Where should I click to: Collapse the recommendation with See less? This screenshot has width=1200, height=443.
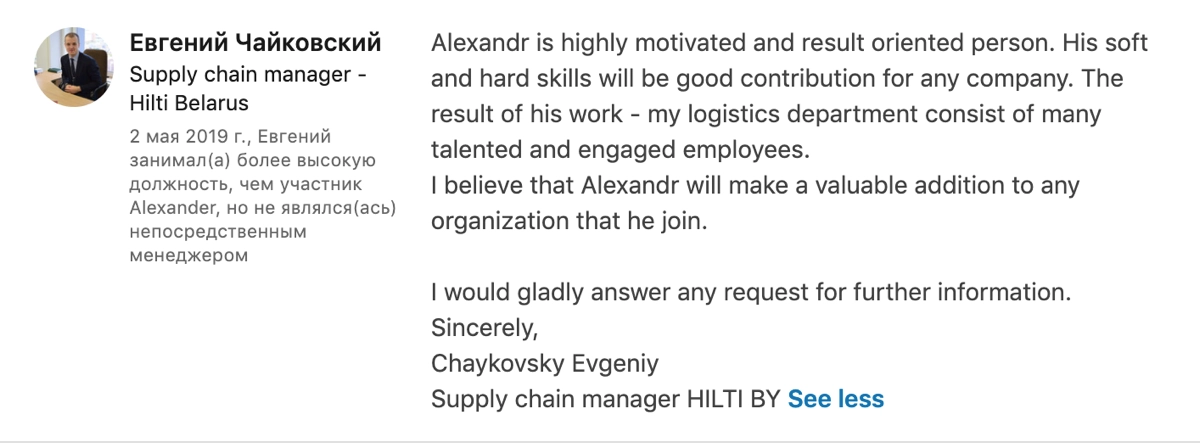(836, 399)
